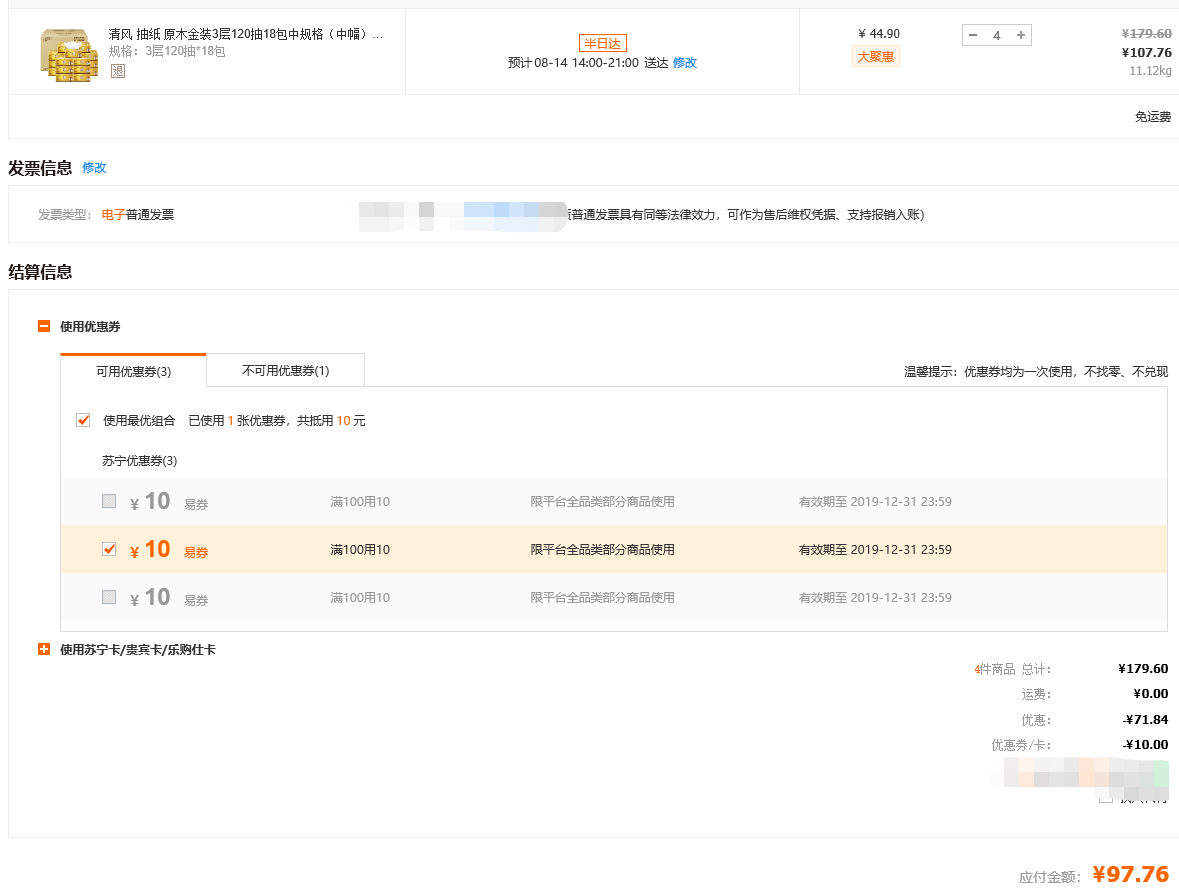Click the payable amount ¥97.76
Image resolution: width=1179 pixels, height=892 pixels.
1131,874
